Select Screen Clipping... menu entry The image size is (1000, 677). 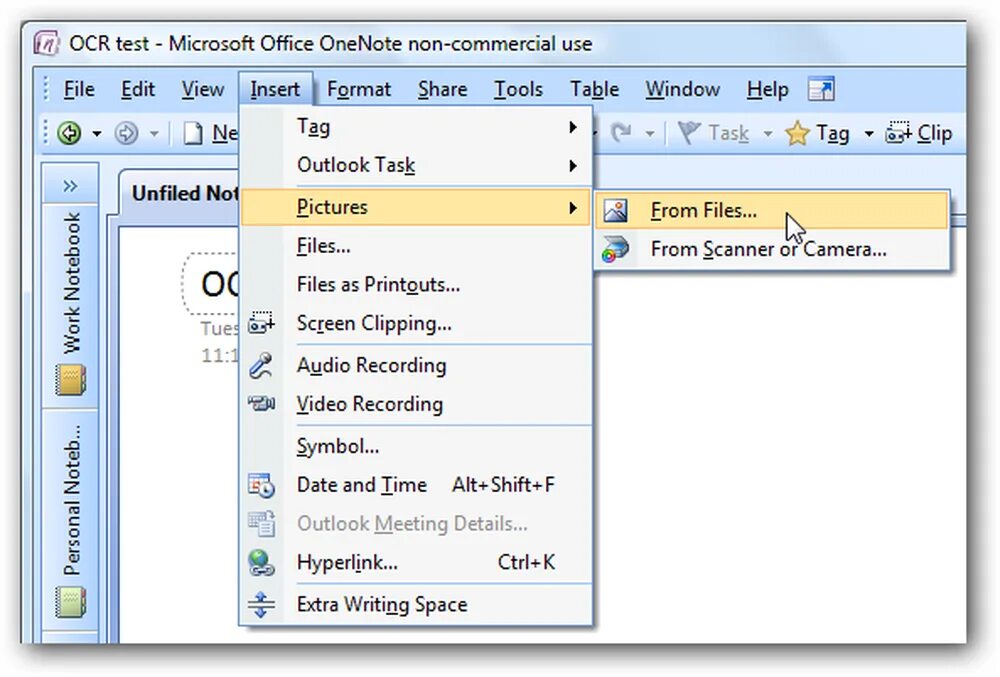pos(416,323)
